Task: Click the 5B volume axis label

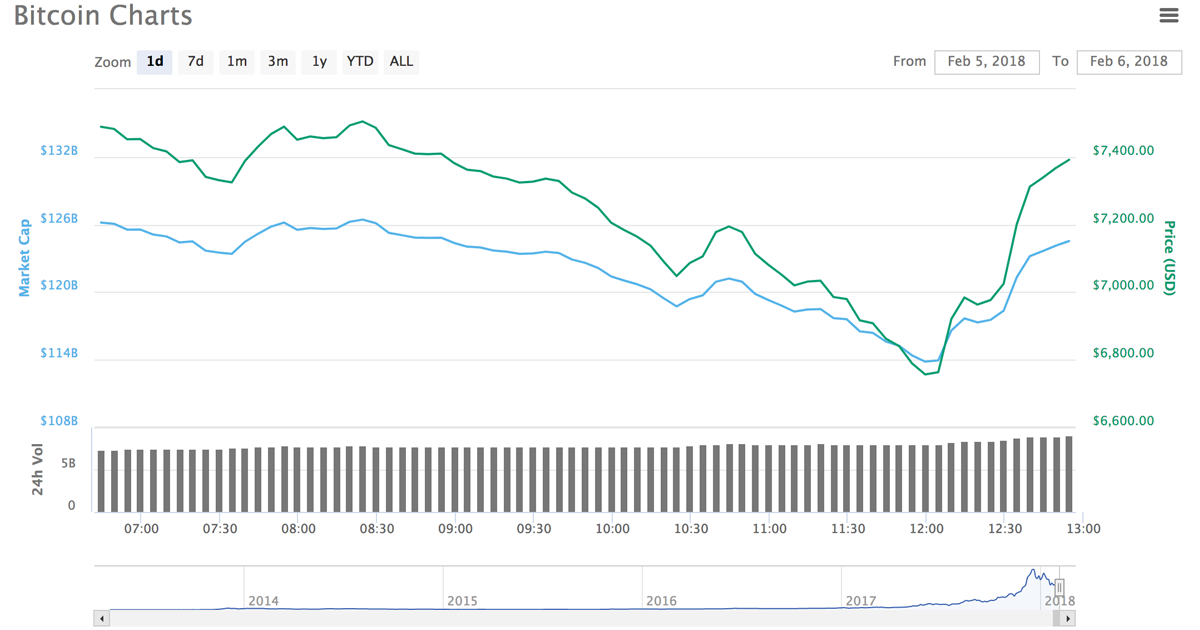Action: (68, 463)
